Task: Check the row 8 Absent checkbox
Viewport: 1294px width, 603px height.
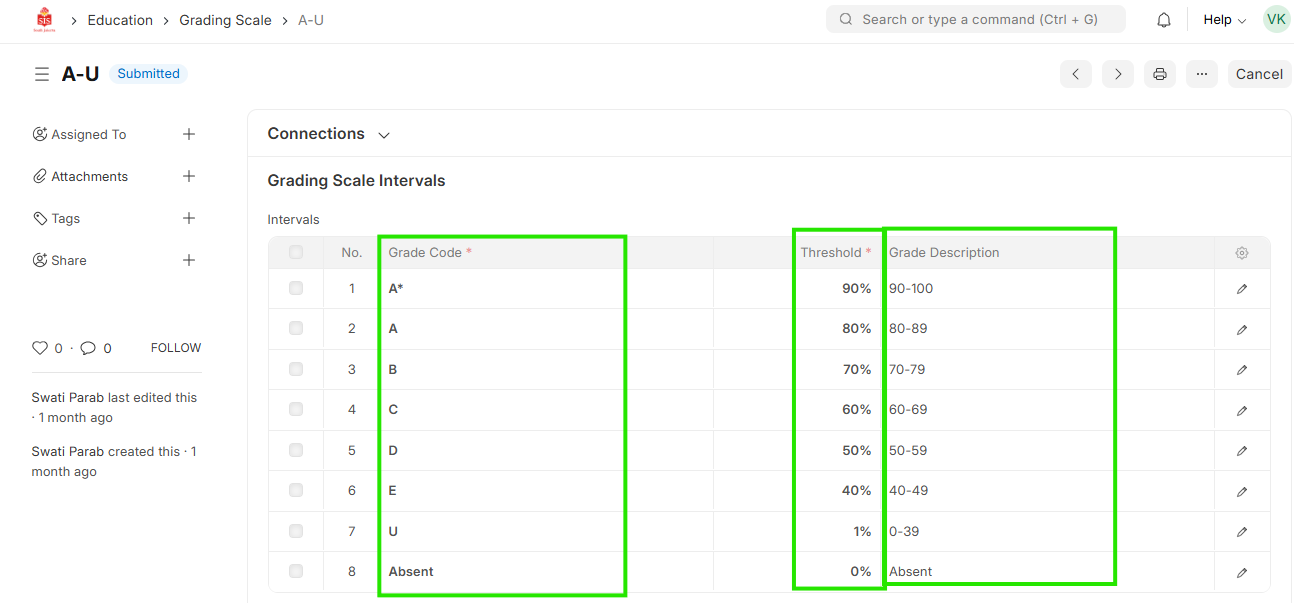Action: coord(296,571)
